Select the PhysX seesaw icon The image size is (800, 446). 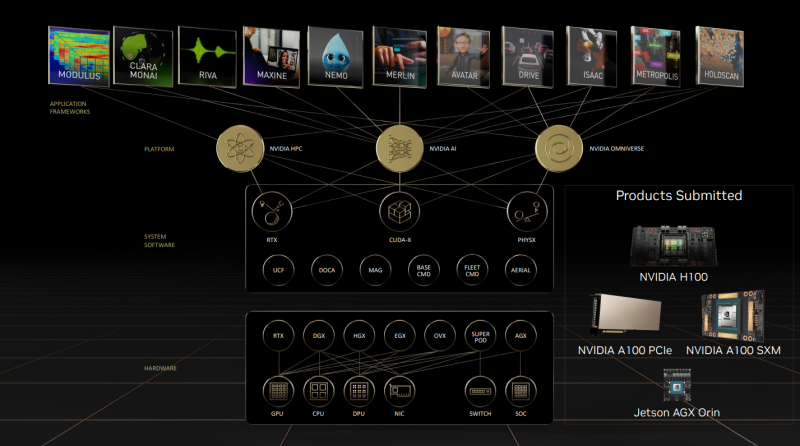point(527,212)
